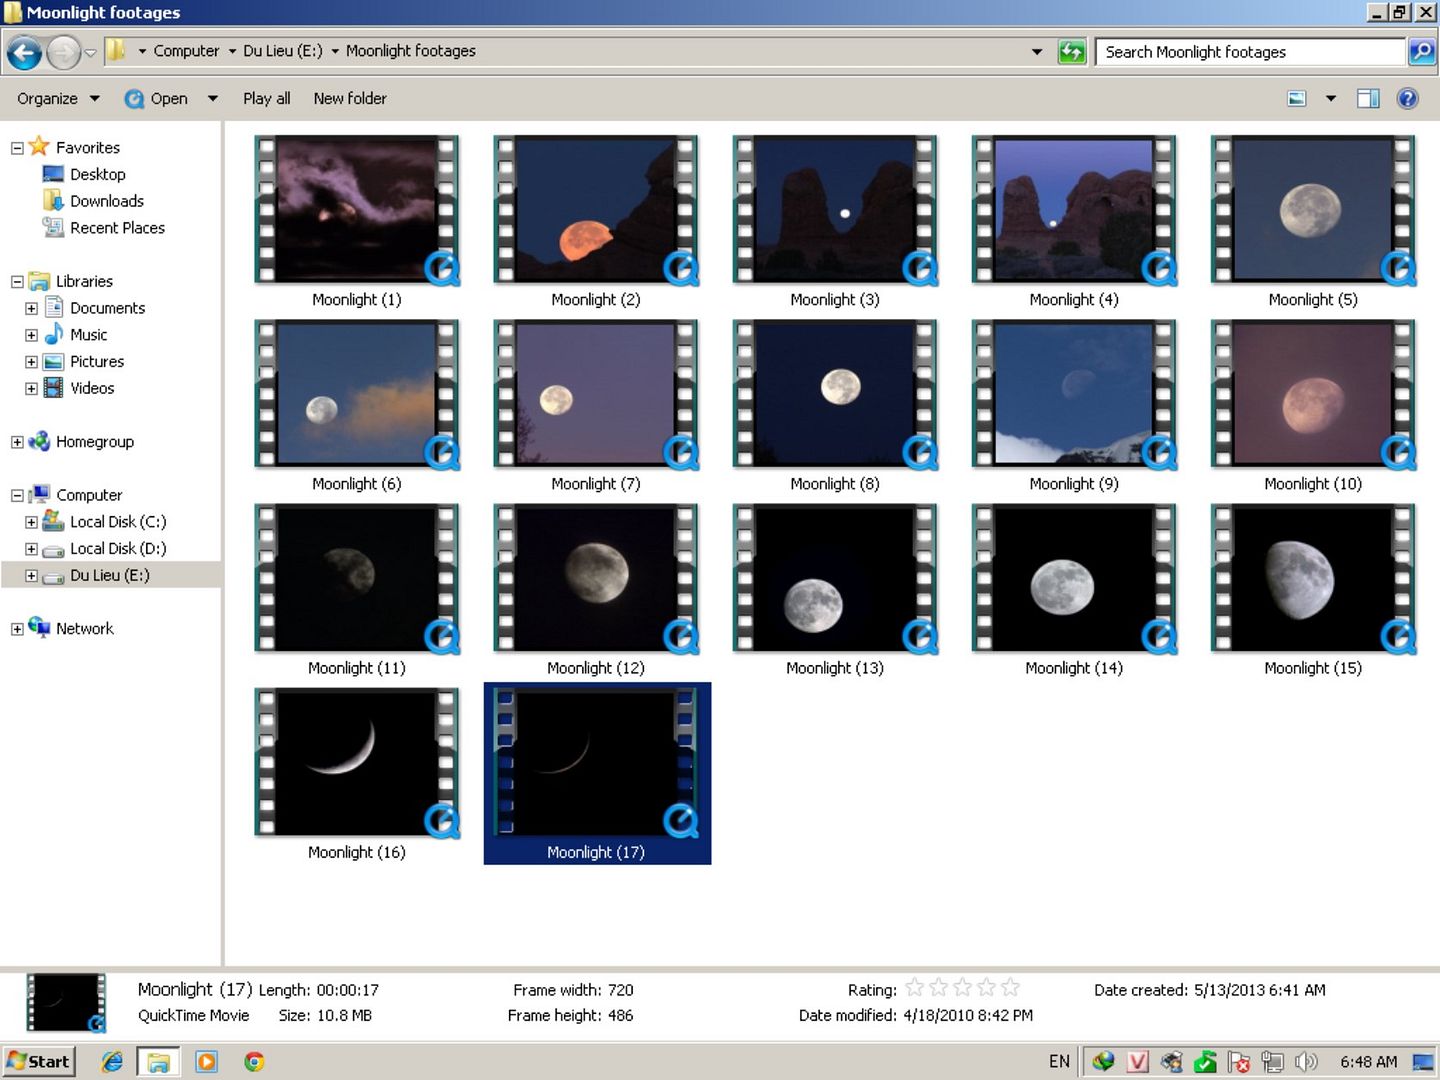
Task: Create a New folder
Action: [349, 98]
